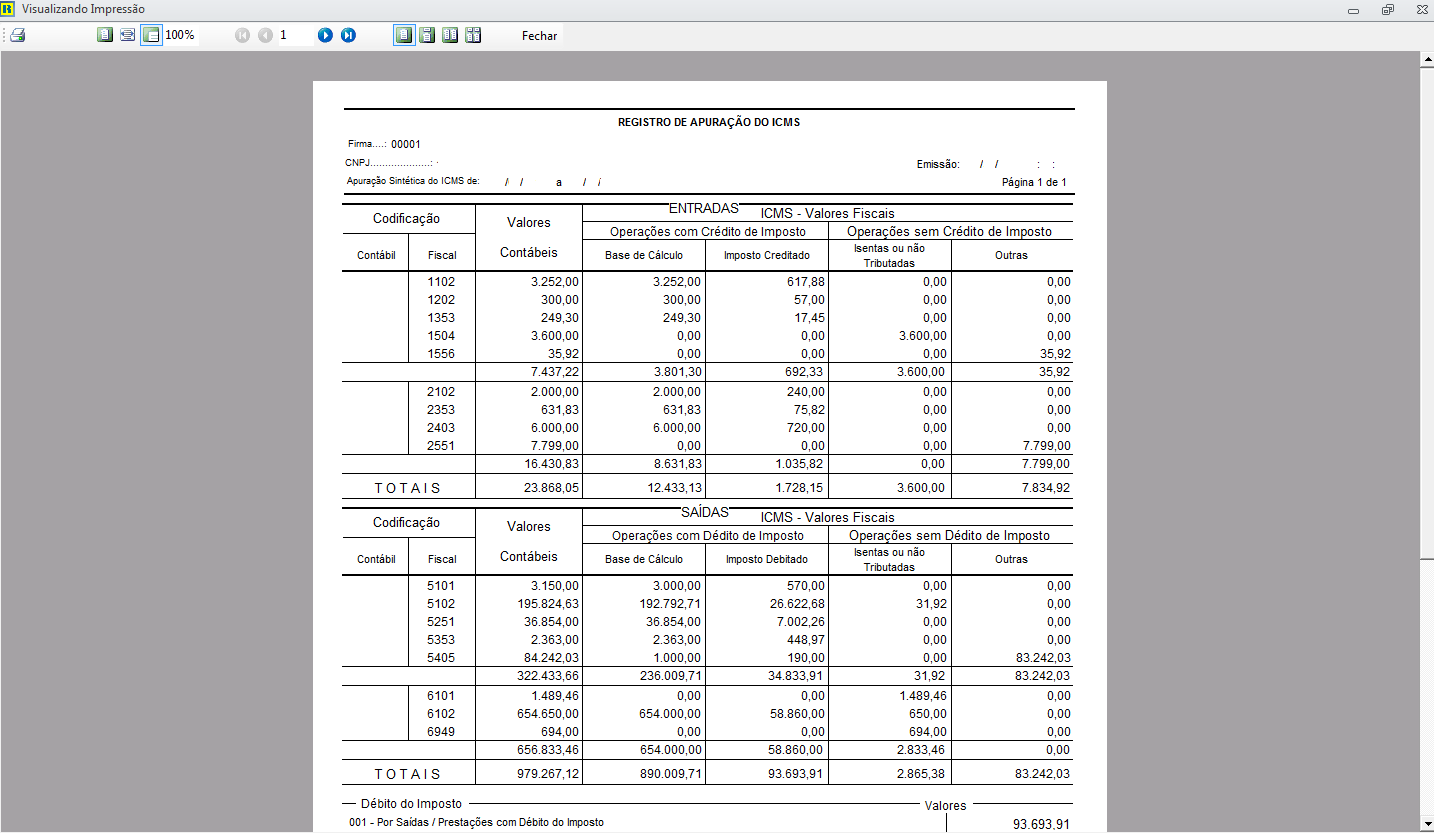Click vertical scrollbar down arrow
Screen dimensions: 1434x833
(1427, 824)
